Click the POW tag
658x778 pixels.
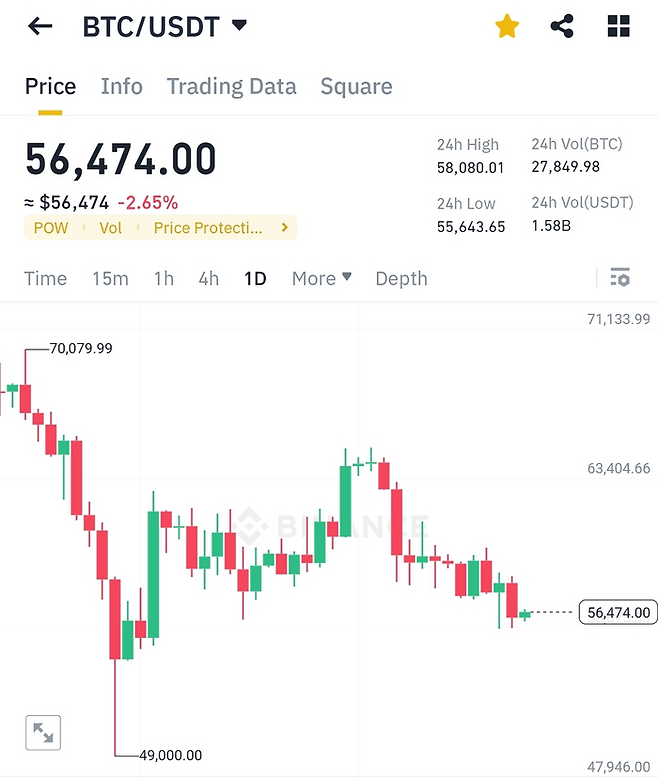pos(51,228)
